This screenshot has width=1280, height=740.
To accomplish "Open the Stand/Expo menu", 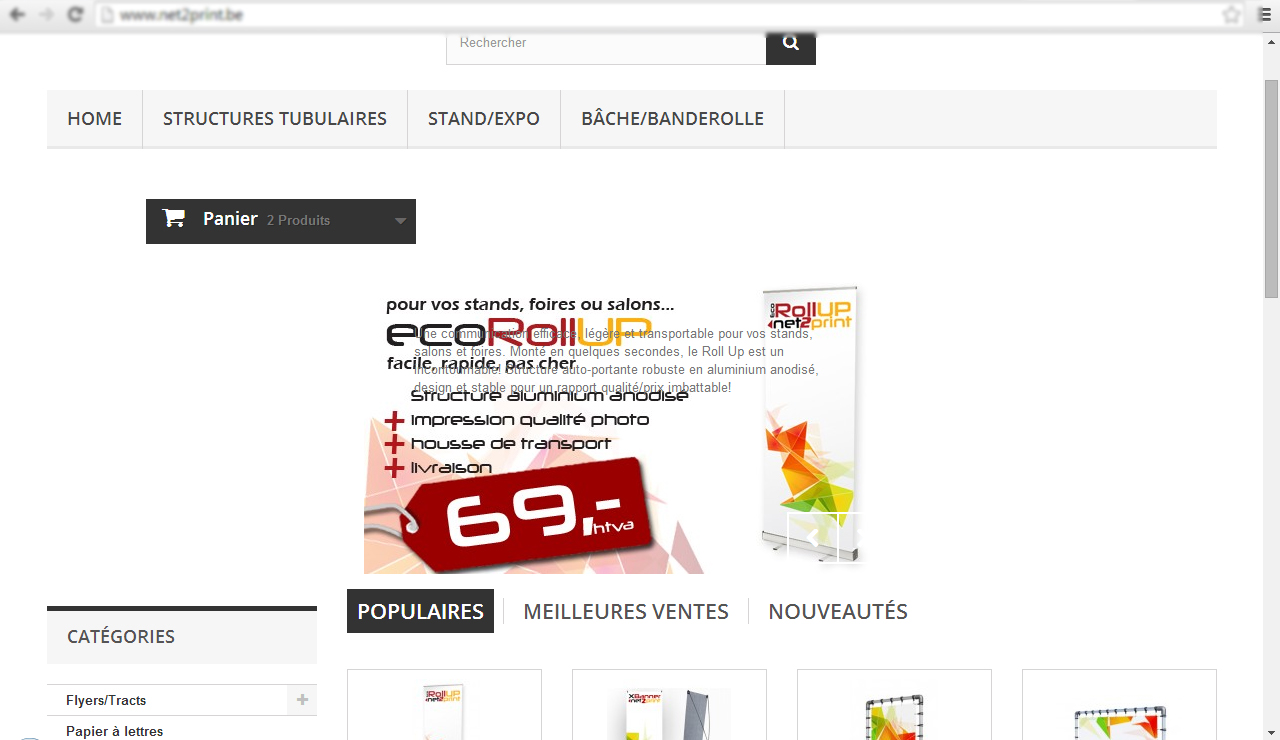I will coord(484,119).
